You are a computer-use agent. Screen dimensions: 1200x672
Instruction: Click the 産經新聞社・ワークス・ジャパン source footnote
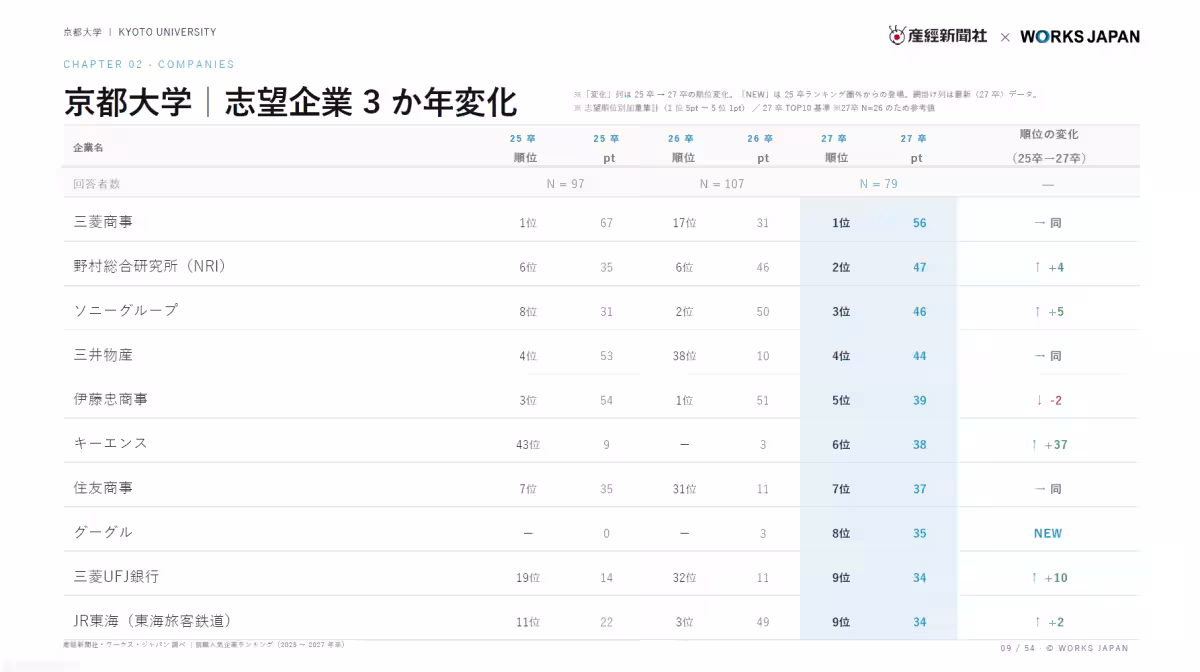click(x=204, y=645)
